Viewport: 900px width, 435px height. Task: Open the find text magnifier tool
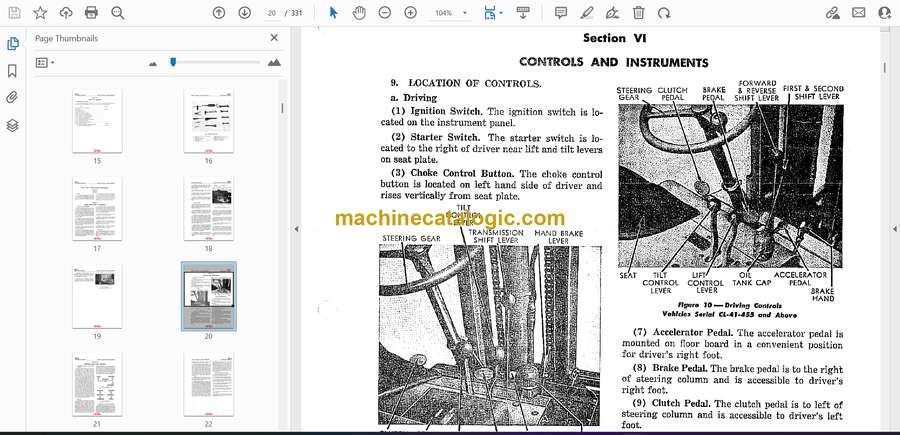pyautogui.click(x=118, y=13)
